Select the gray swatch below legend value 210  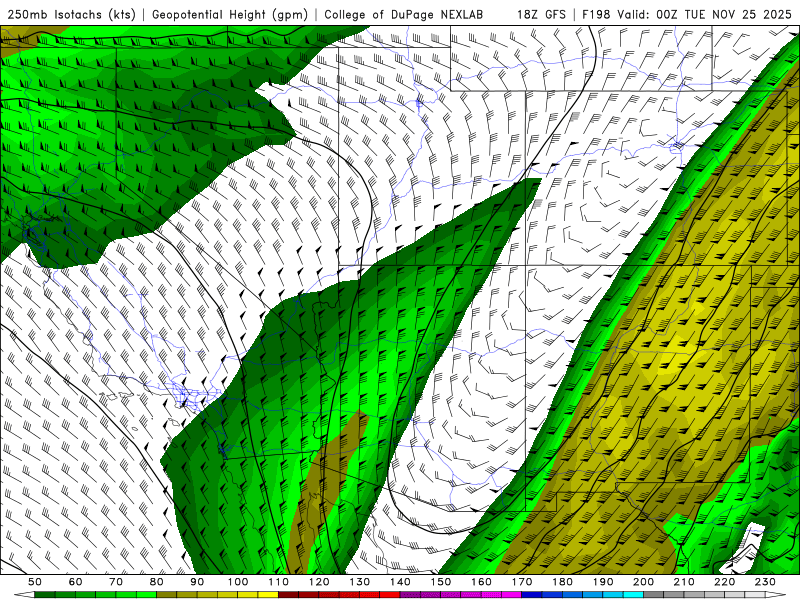pyautogui.click(x=694, y=594)
